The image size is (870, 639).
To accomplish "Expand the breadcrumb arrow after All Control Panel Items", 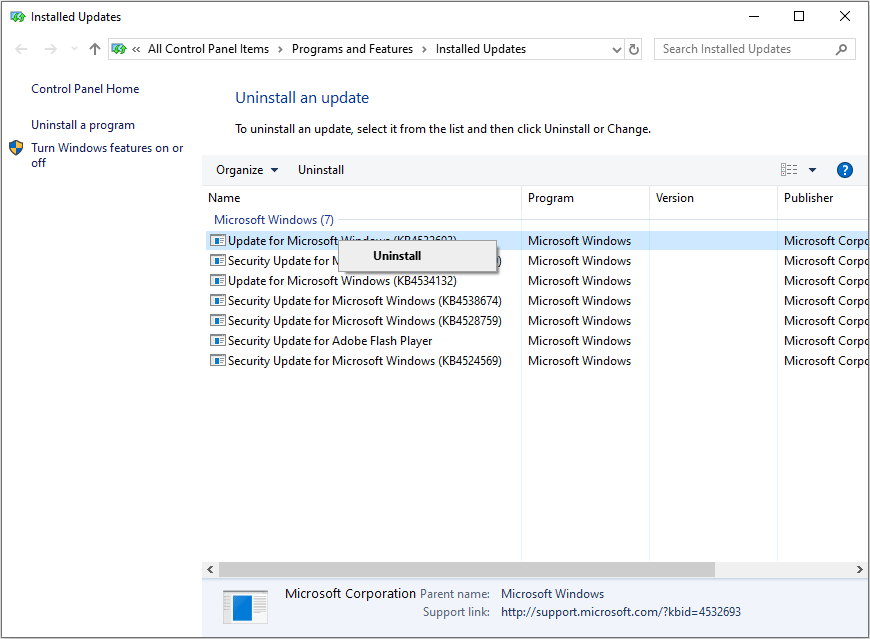I will pos(280,49).
